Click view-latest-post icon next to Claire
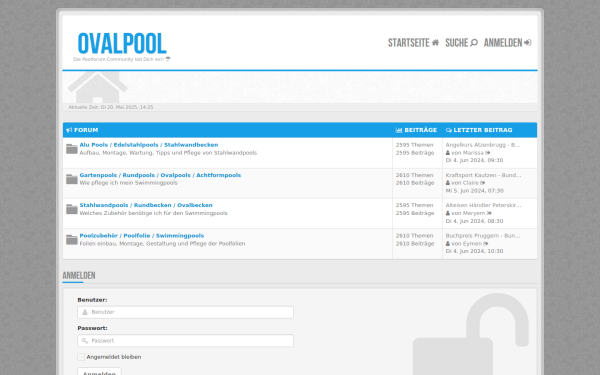This screenshot has height=375, width=600. [483, 183]
